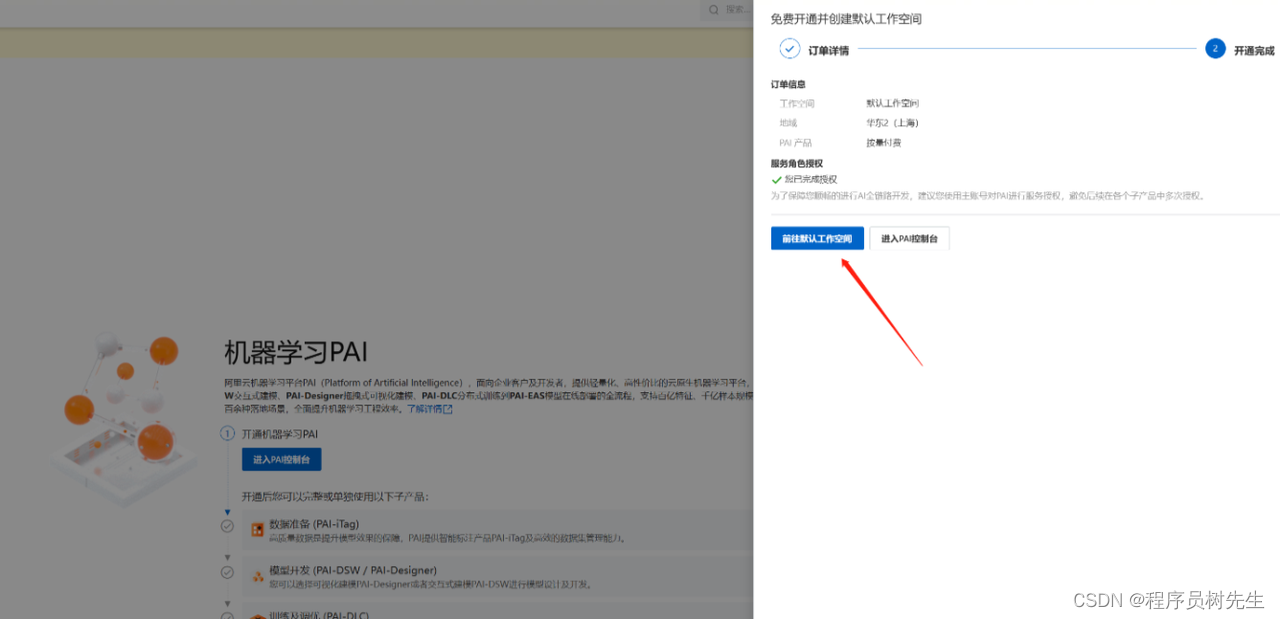Click the green check beside 您已完成授权
Image resolution: width=1280 pixels, height=619 pixels.
pyautogui.click(x=777, y=180)
